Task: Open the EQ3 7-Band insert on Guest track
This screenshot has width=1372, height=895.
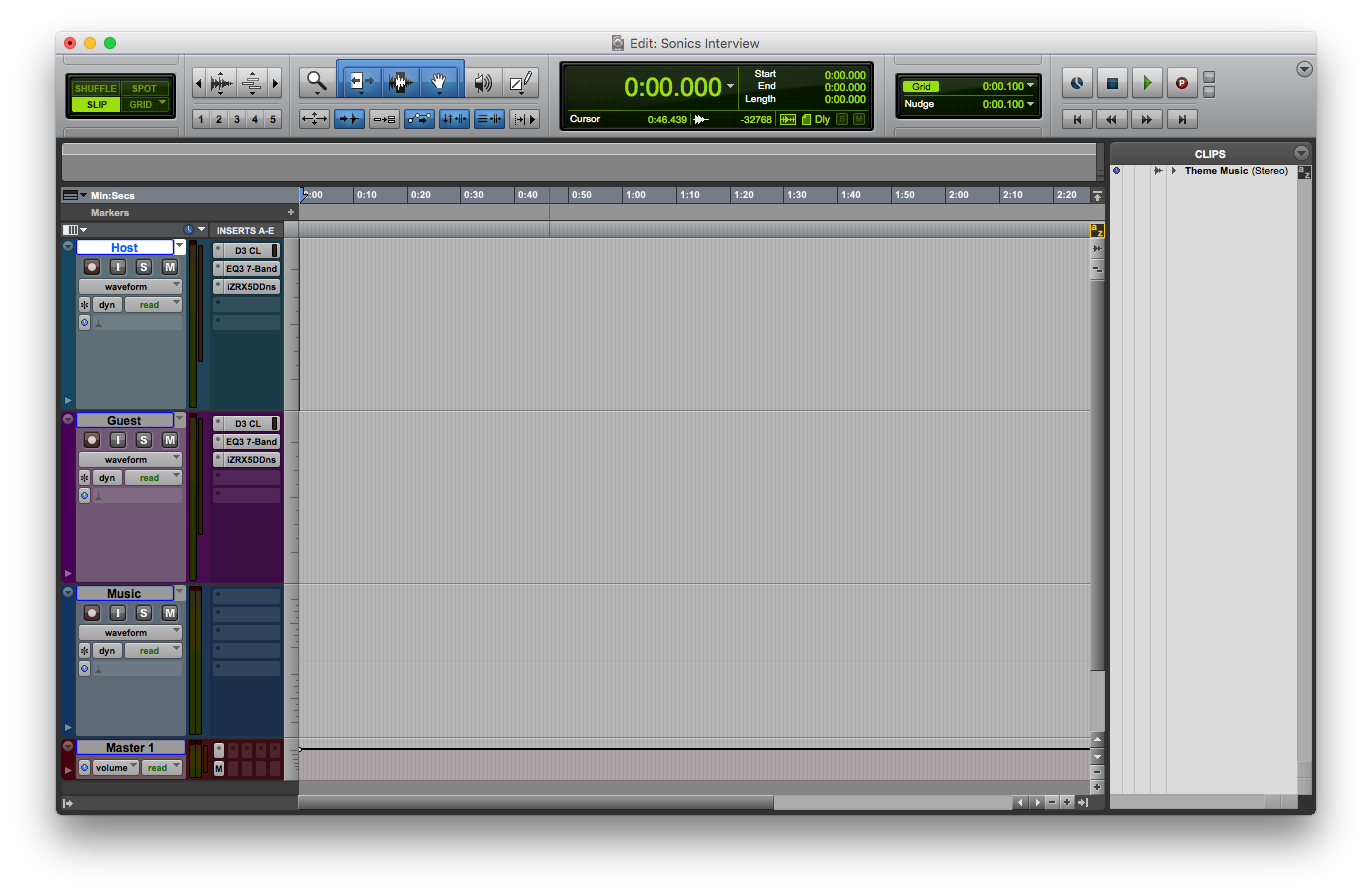Action: (x=251, y=441)
